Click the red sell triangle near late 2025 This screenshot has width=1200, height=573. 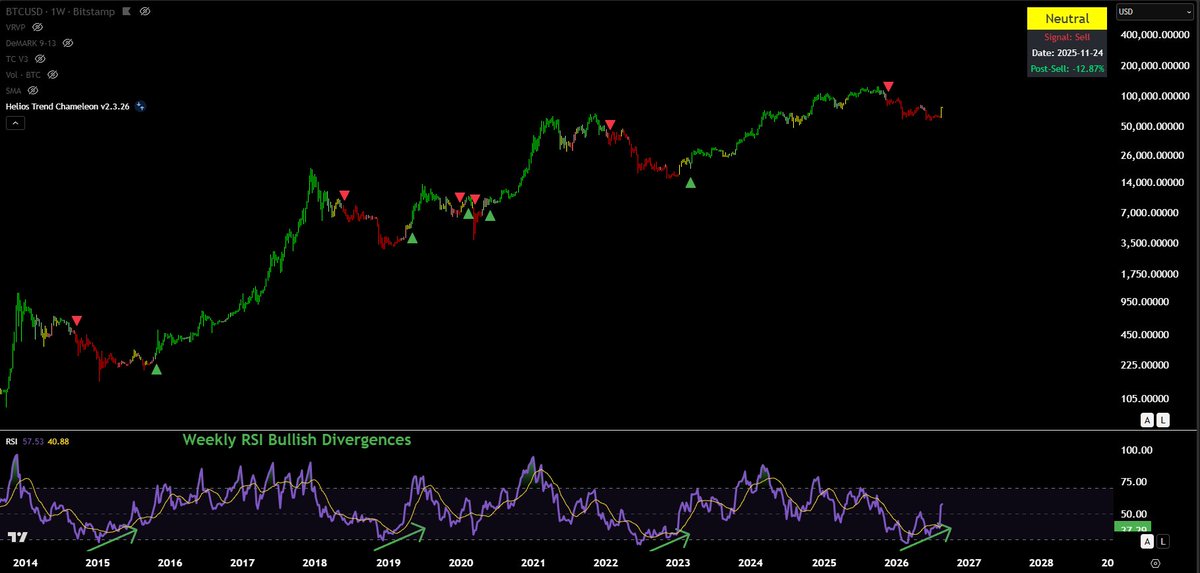pyautogui.click(x=888, y=88)
